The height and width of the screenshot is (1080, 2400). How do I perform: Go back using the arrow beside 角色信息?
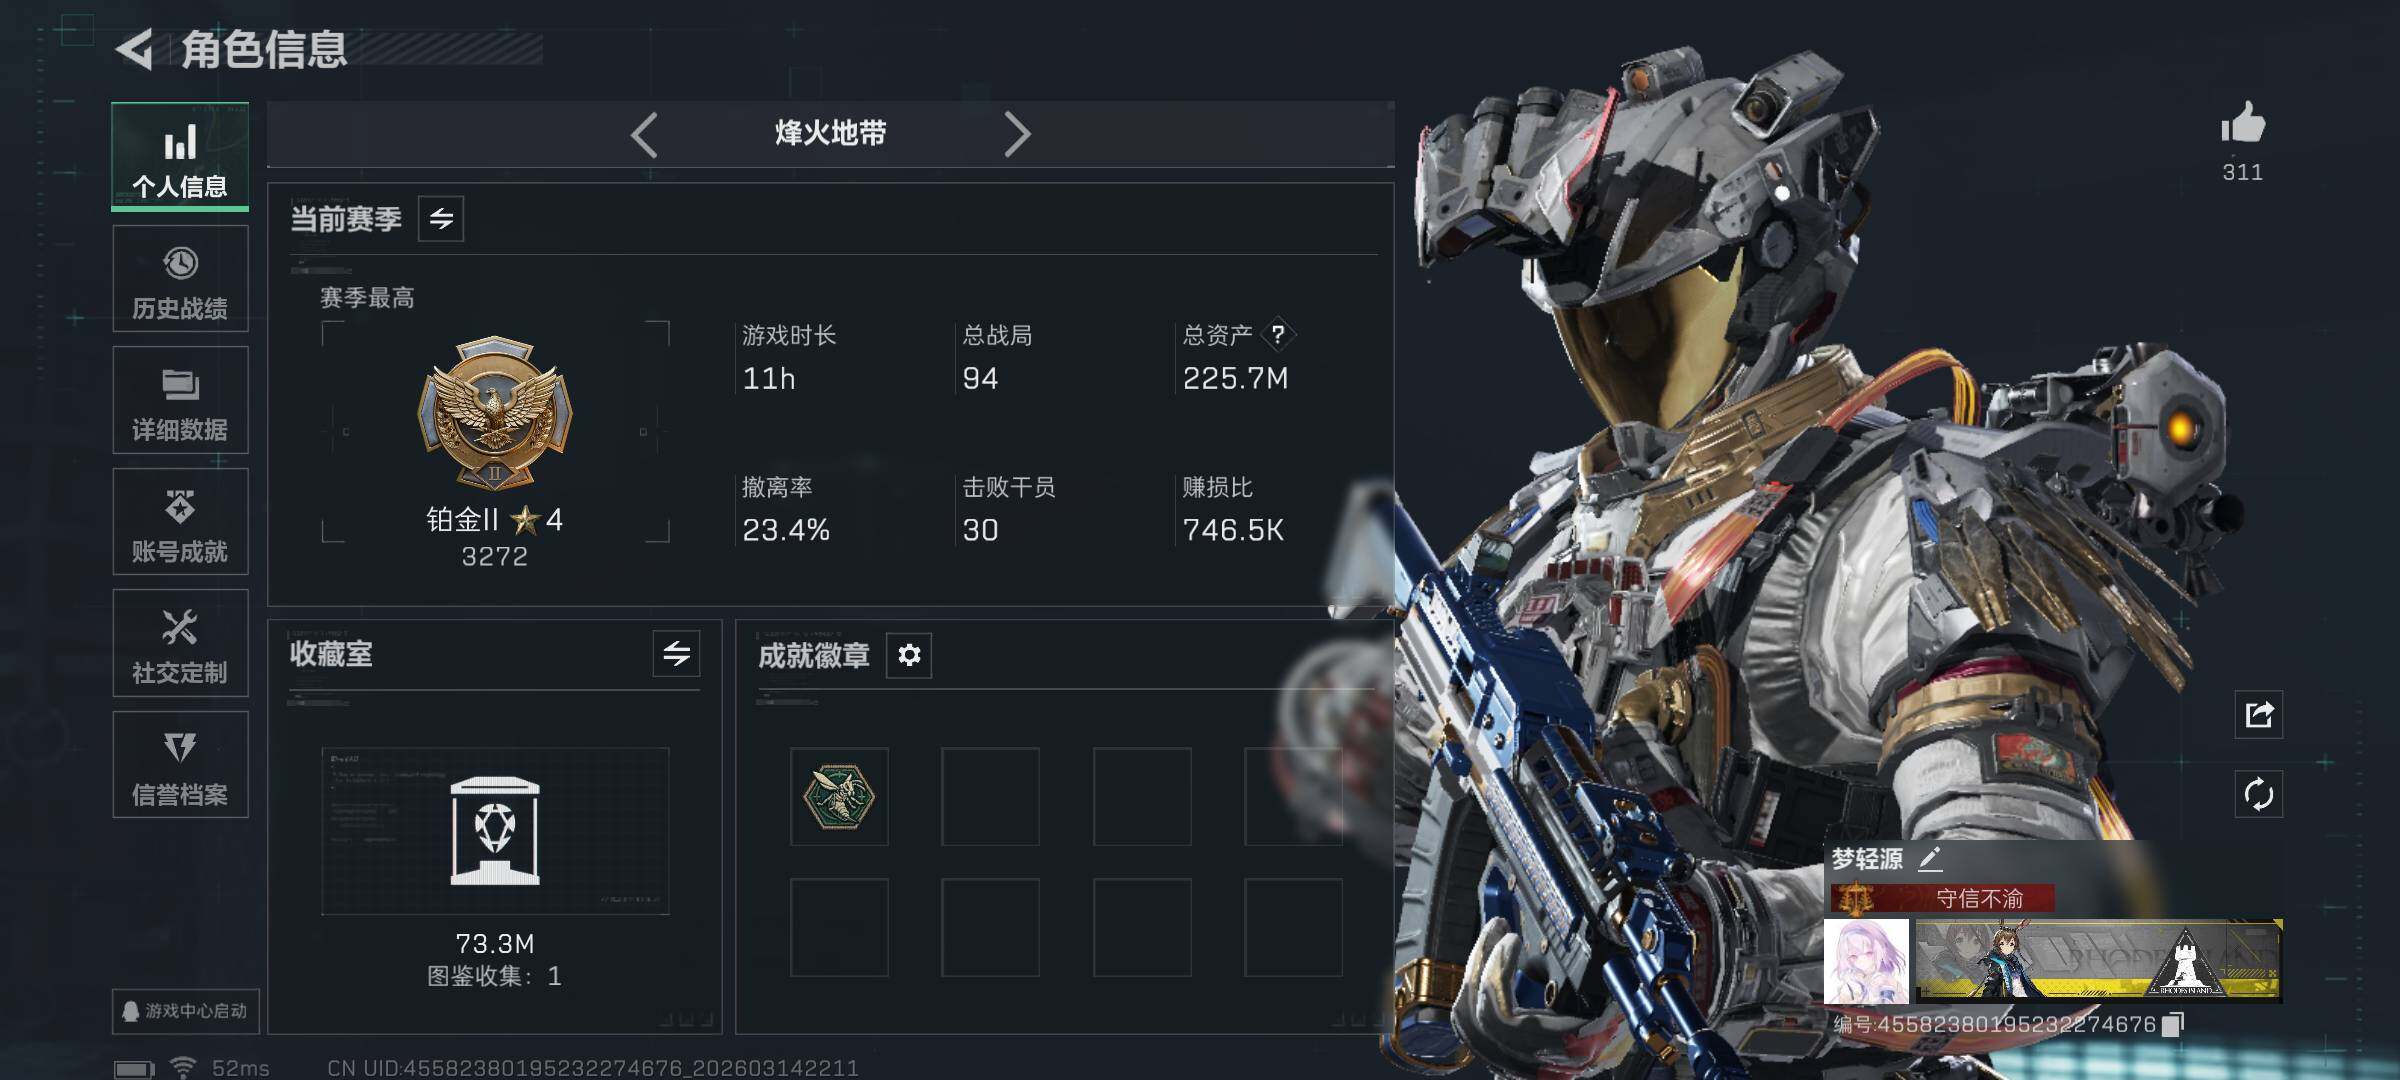click(136, 49)
